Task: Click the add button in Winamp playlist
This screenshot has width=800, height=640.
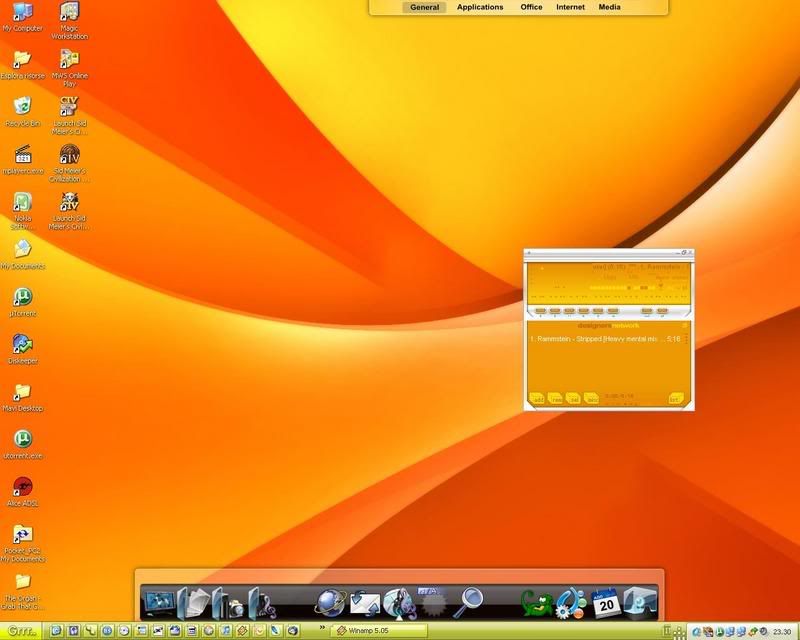Action: 537,399
